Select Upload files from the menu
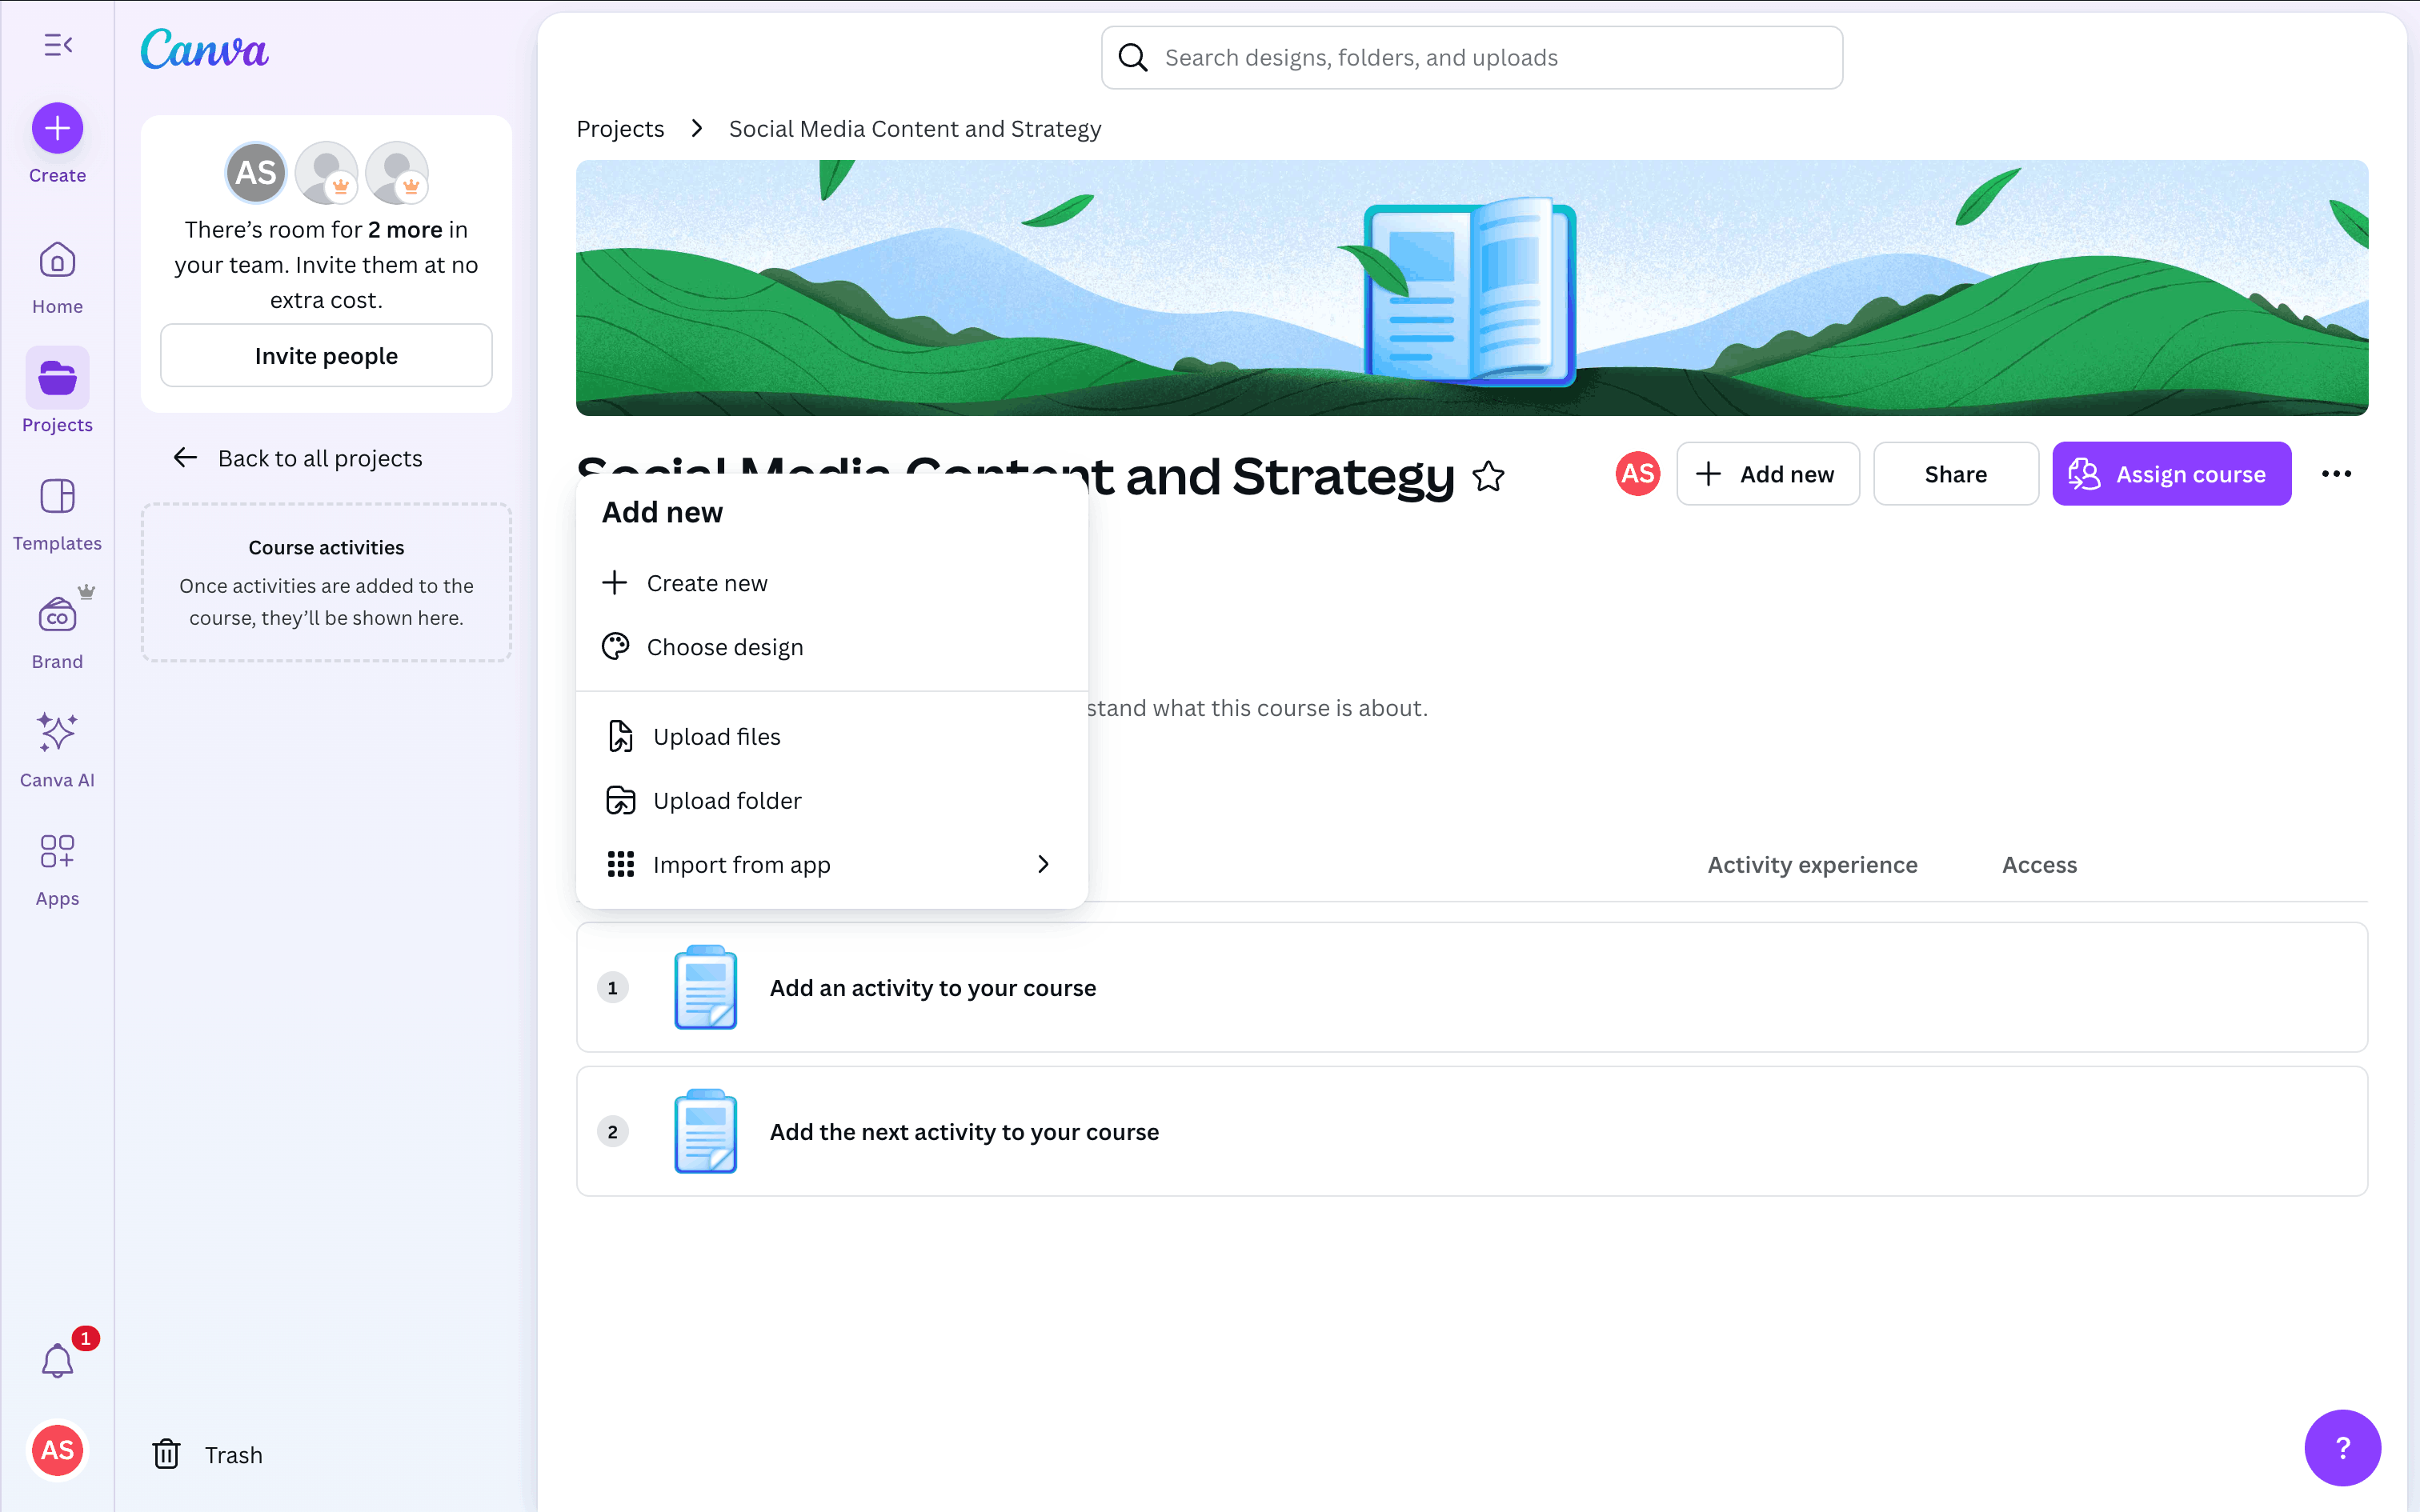Screen dimensions: 2420x1512 point(716,736)
